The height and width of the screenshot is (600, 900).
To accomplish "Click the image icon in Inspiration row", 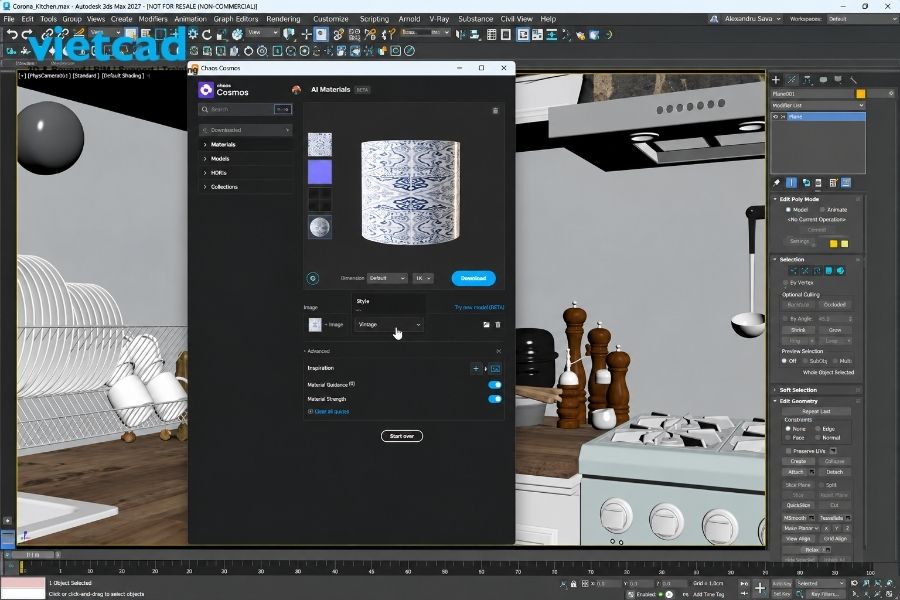I will click(495, 369).
